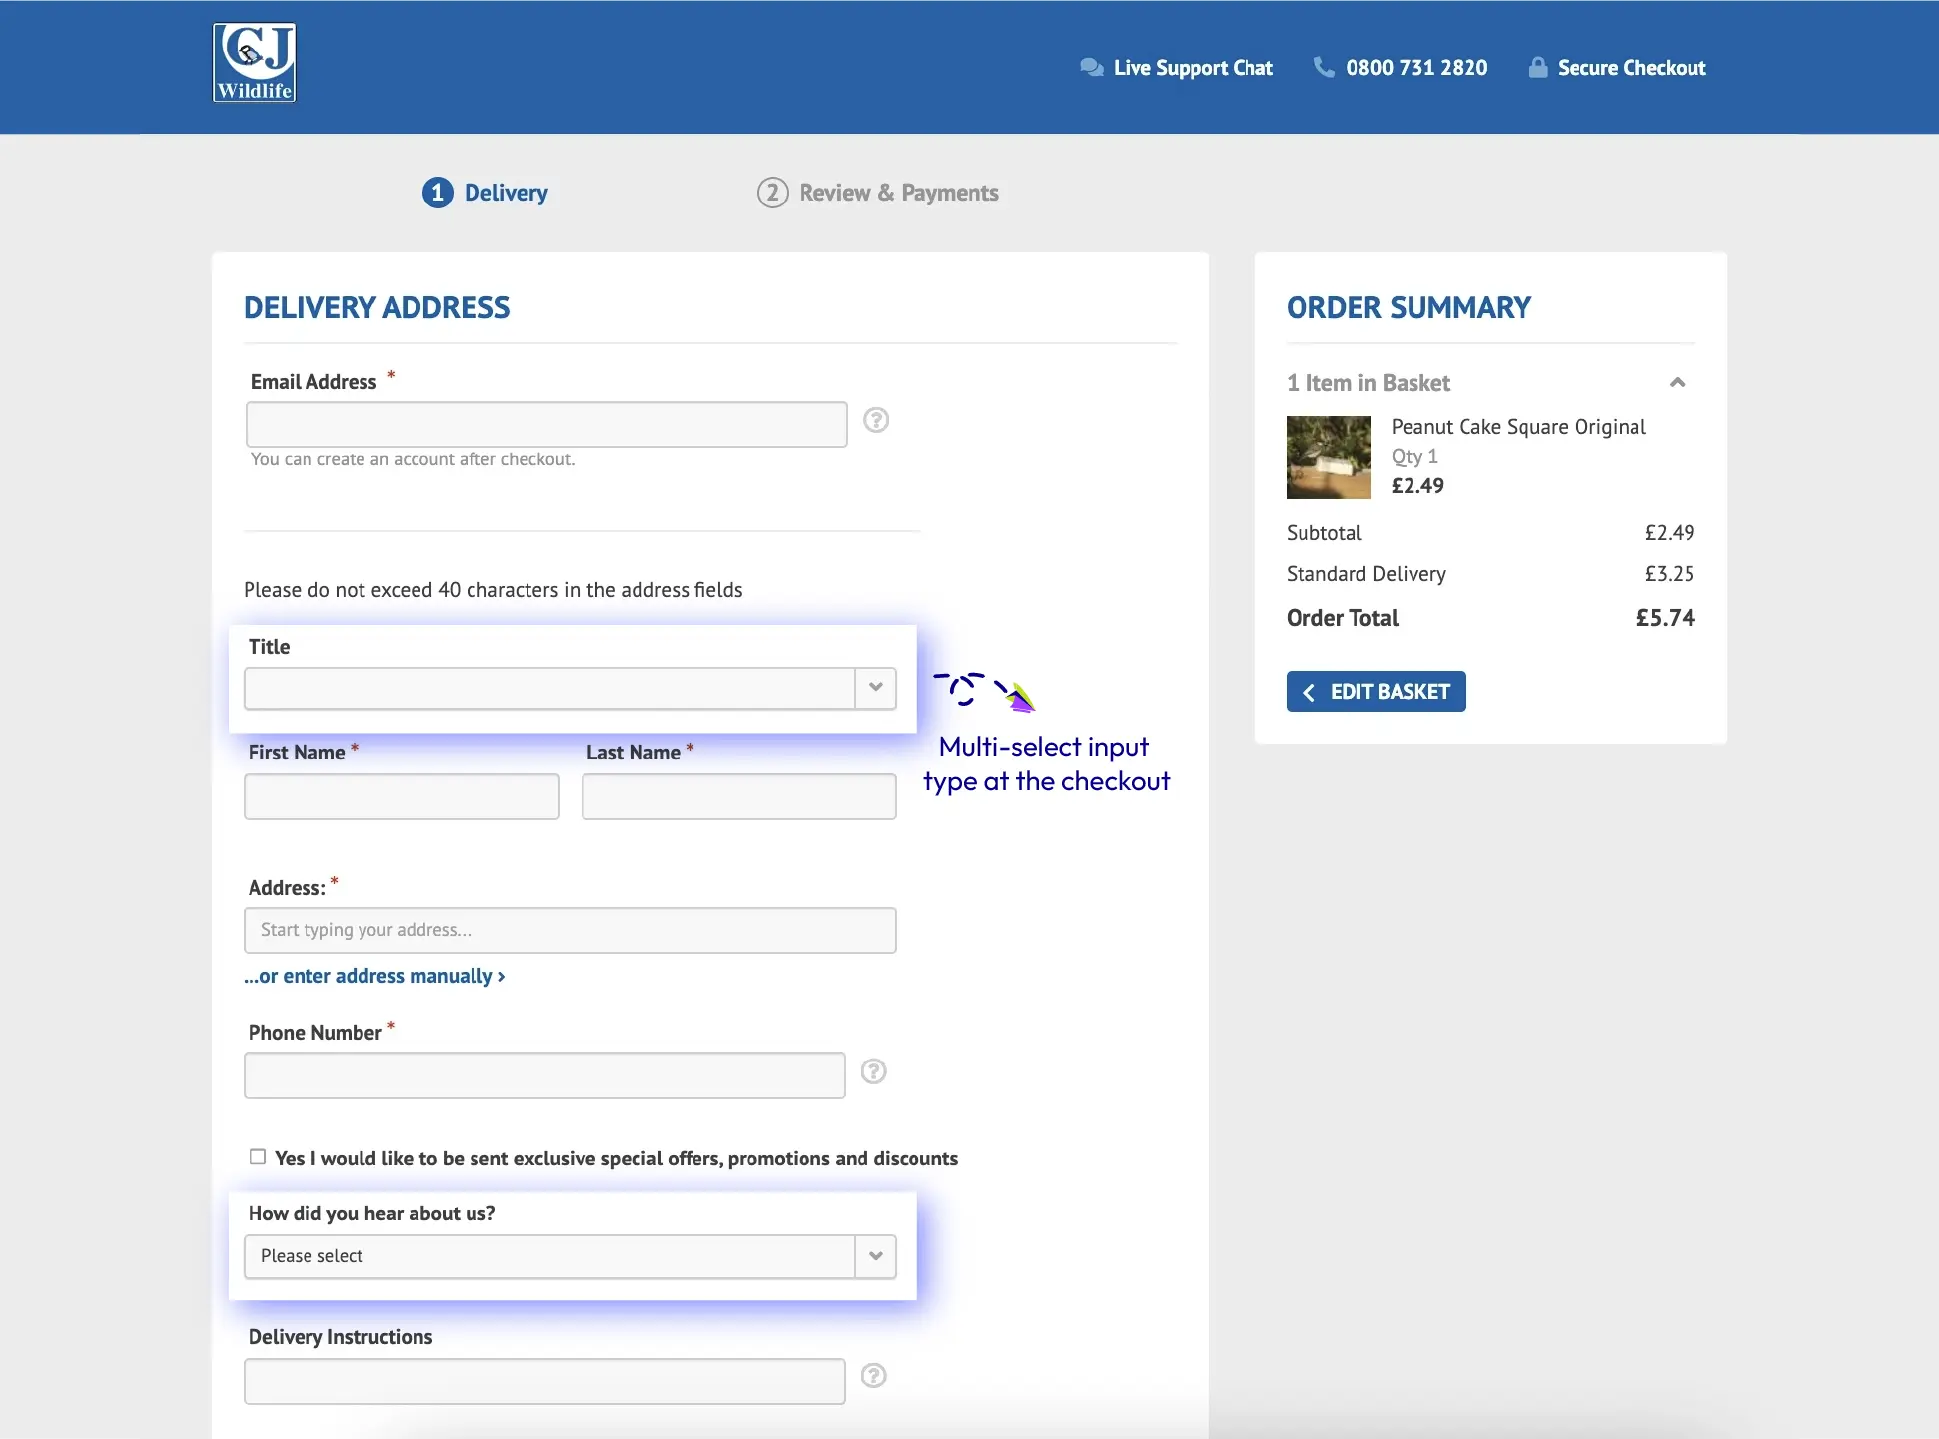Click the back chevron inside Edit Basket
1939x1439 pixels.
1309,691
